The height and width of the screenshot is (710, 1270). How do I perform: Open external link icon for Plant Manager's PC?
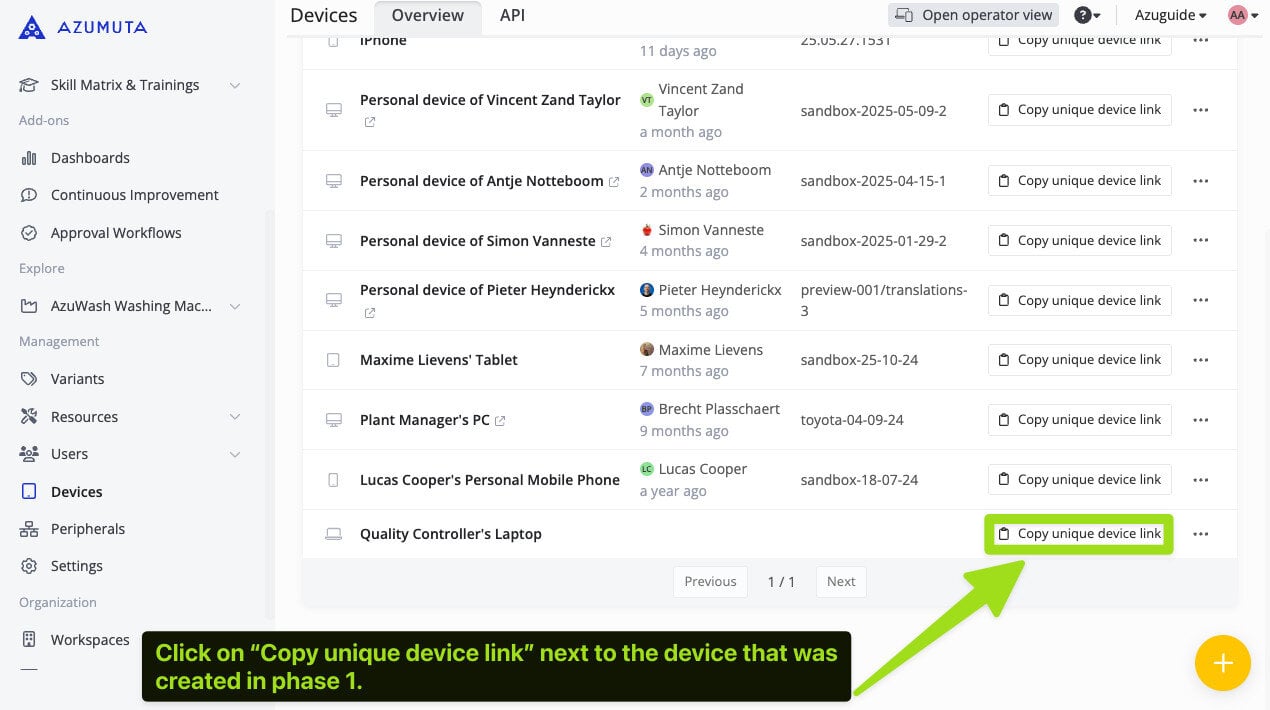click(500, 421)
